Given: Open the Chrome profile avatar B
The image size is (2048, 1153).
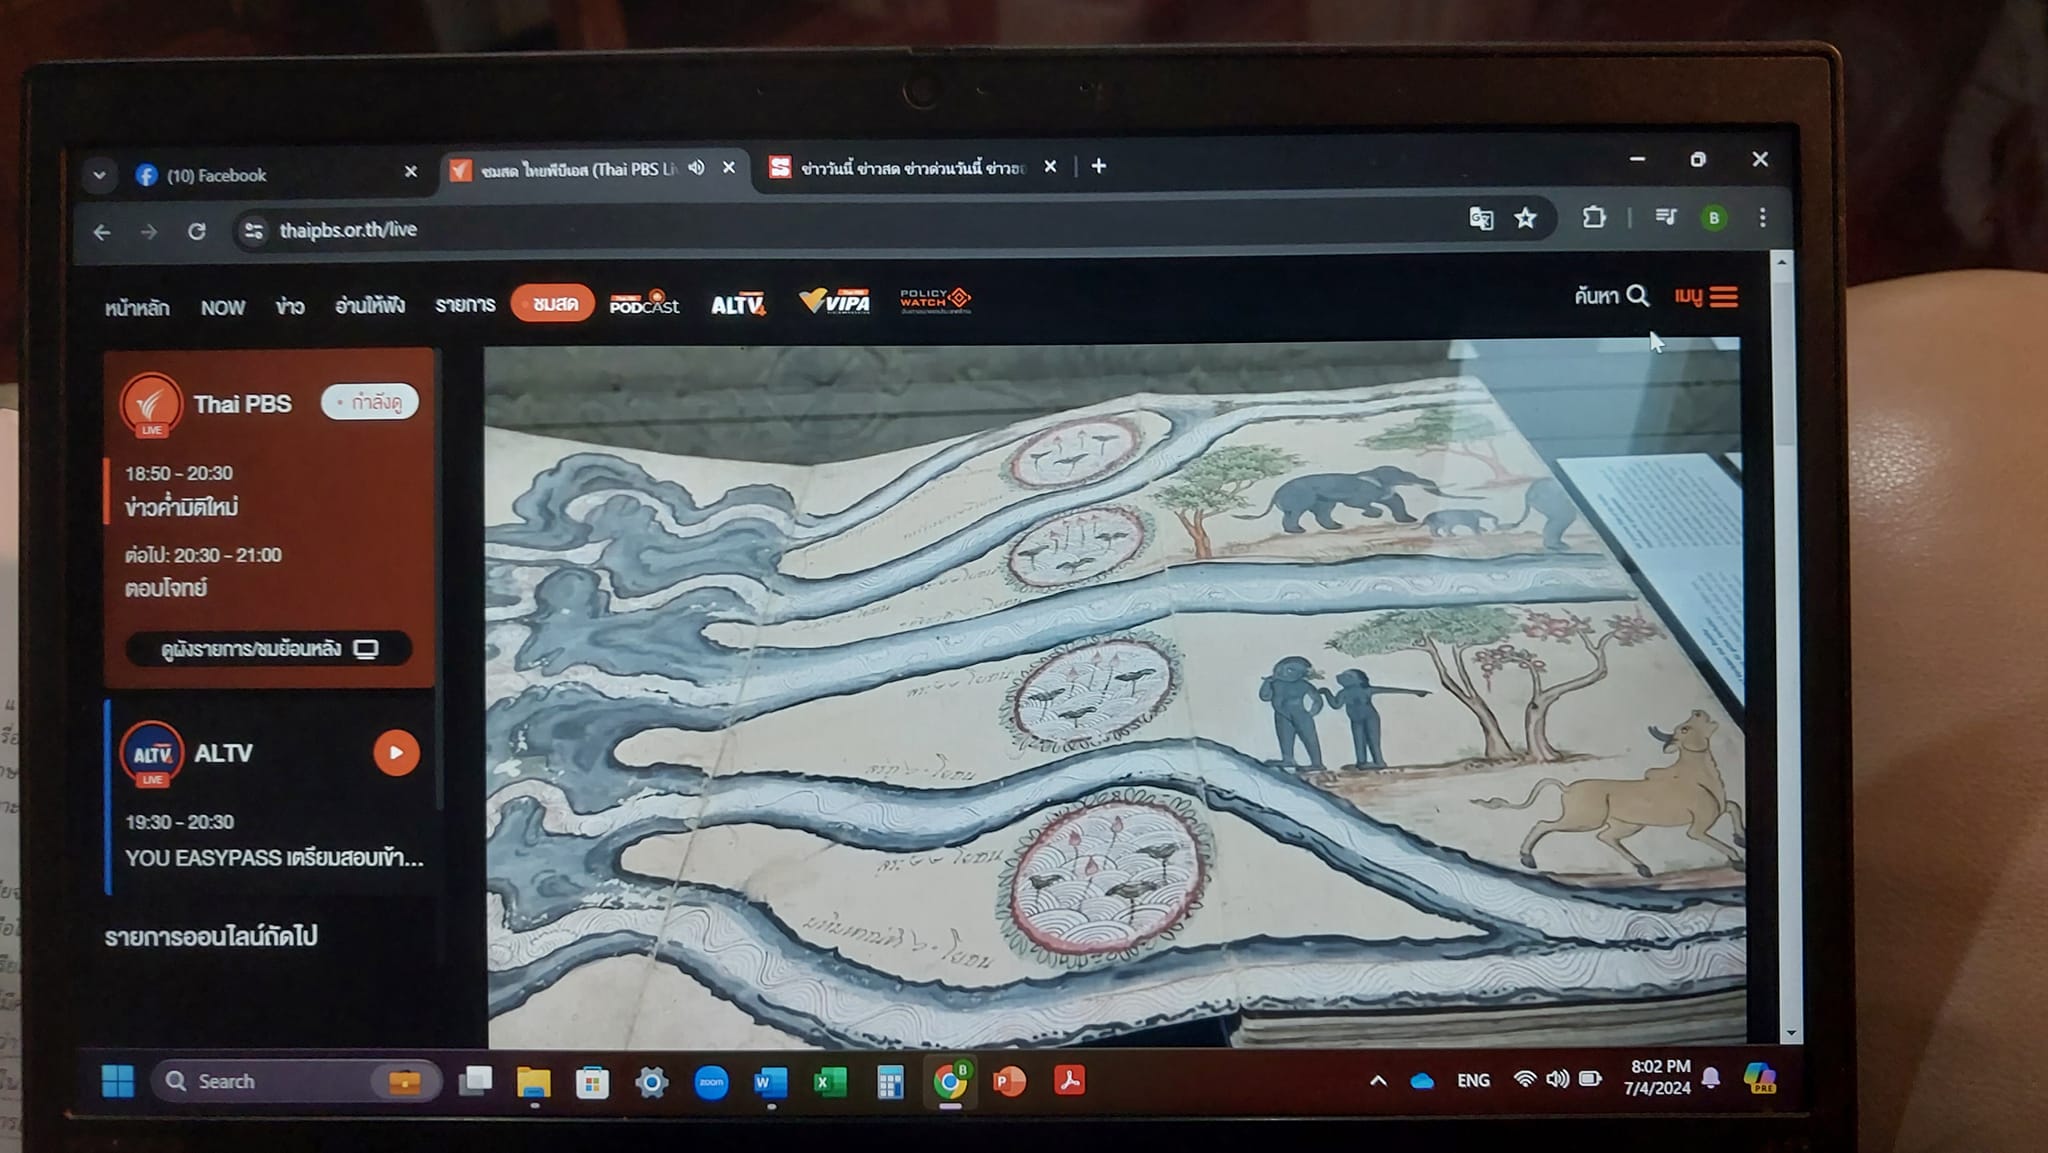Looking at the screenshot, I should tap(1714, 218).
